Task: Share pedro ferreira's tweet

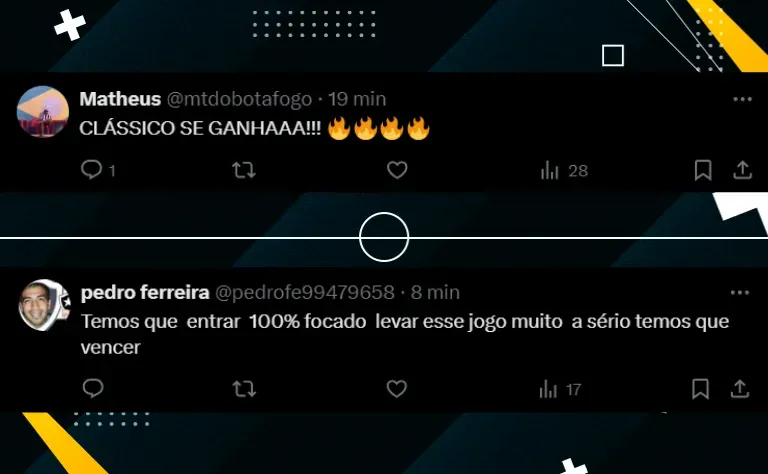Action: point(740,389)
